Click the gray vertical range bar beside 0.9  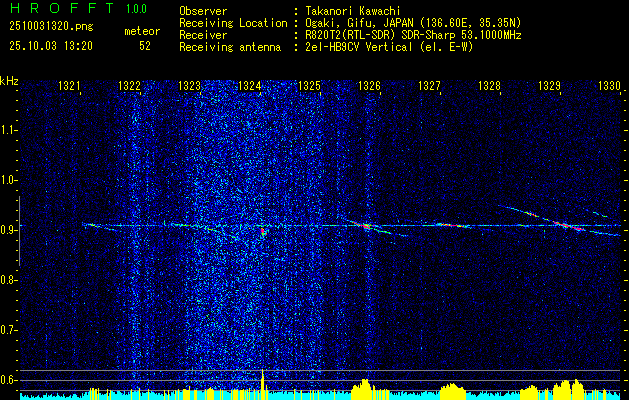[x=19, y=231]
